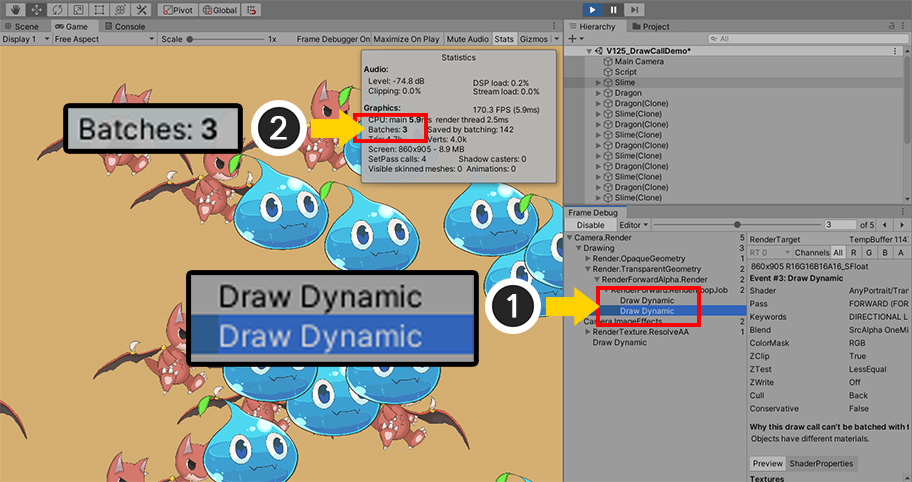Expand the Dragon object in Hierarchy
Image resolution: width=912 pixels, height=482 pixels.
click(598, 93)
